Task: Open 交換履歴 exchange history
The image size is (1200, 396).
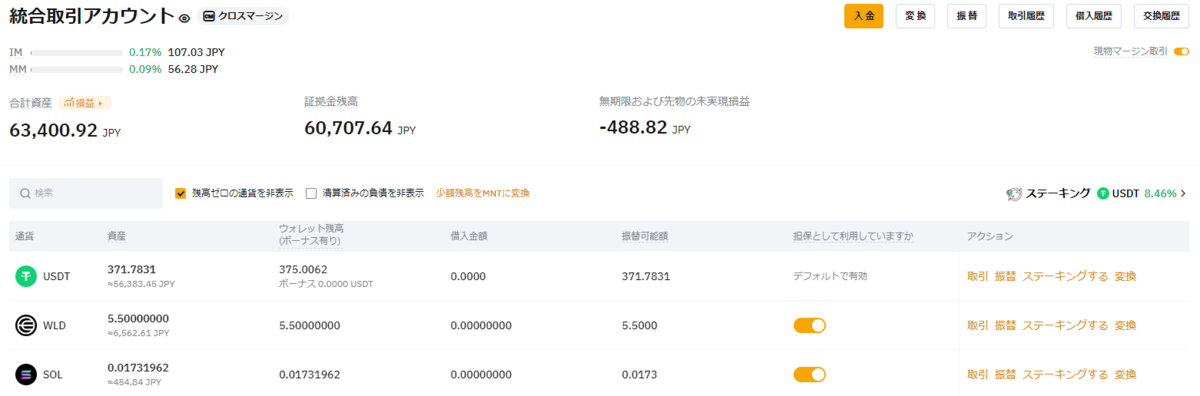Action: click(x=1161, y=16)
